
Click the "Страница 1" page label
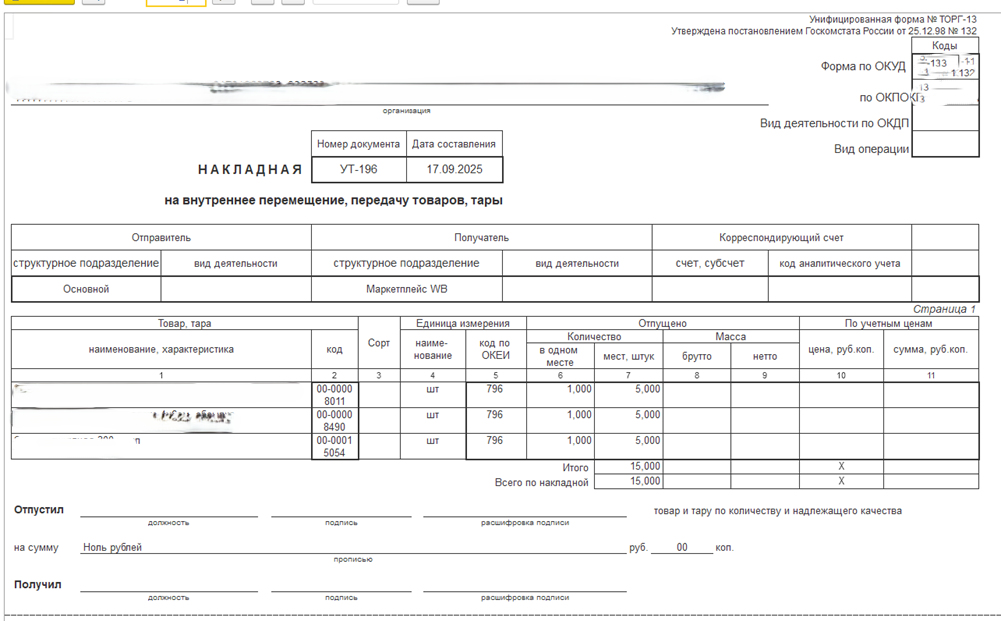pos(944,310)
